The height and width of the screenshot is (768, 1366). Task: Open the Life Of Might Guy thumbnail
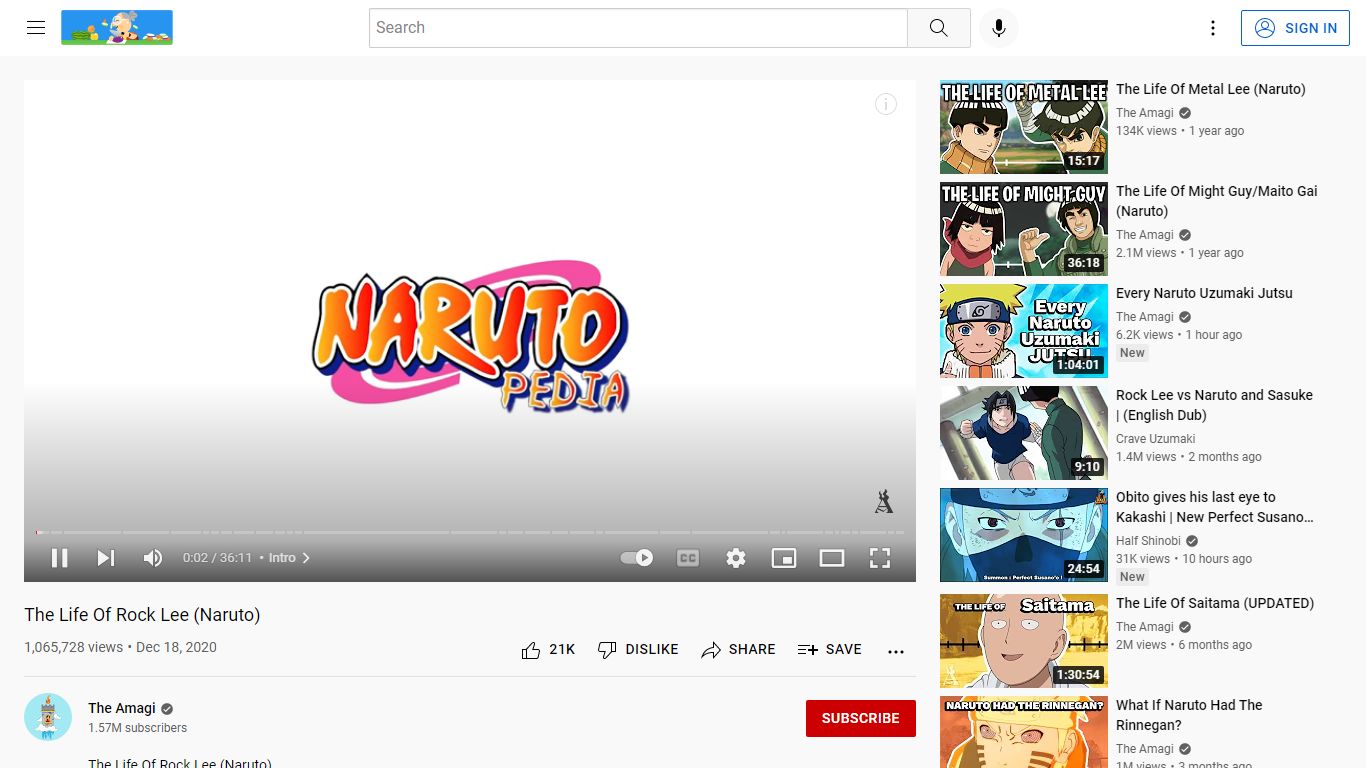(1024, 229)
